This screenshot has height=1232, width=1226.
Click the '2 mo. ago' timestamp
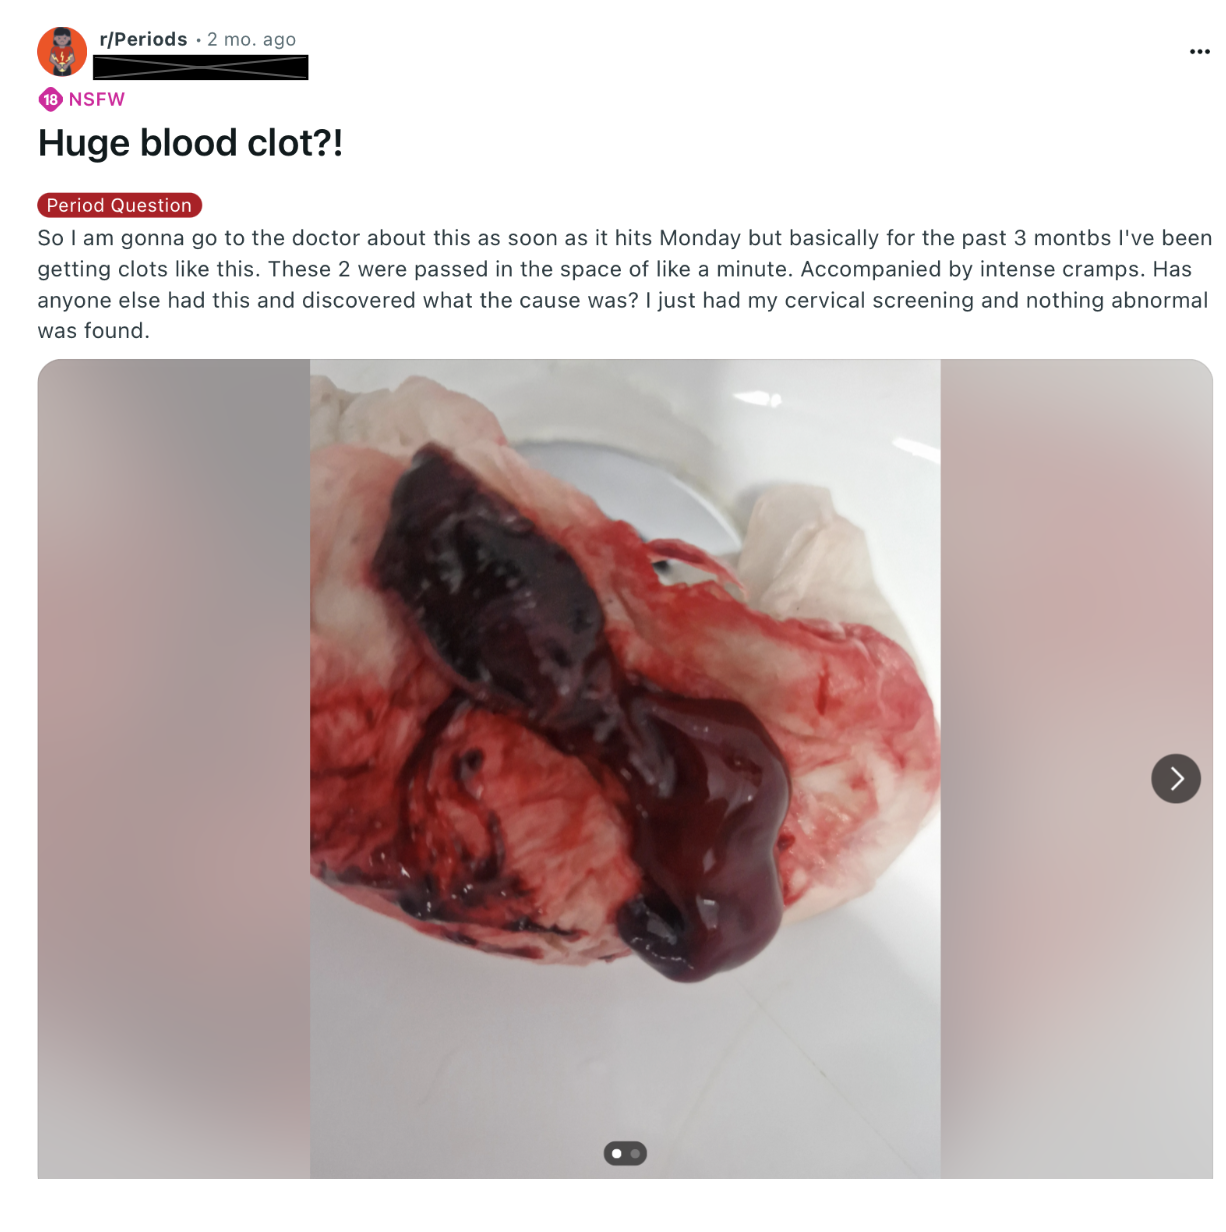[252, 39]
